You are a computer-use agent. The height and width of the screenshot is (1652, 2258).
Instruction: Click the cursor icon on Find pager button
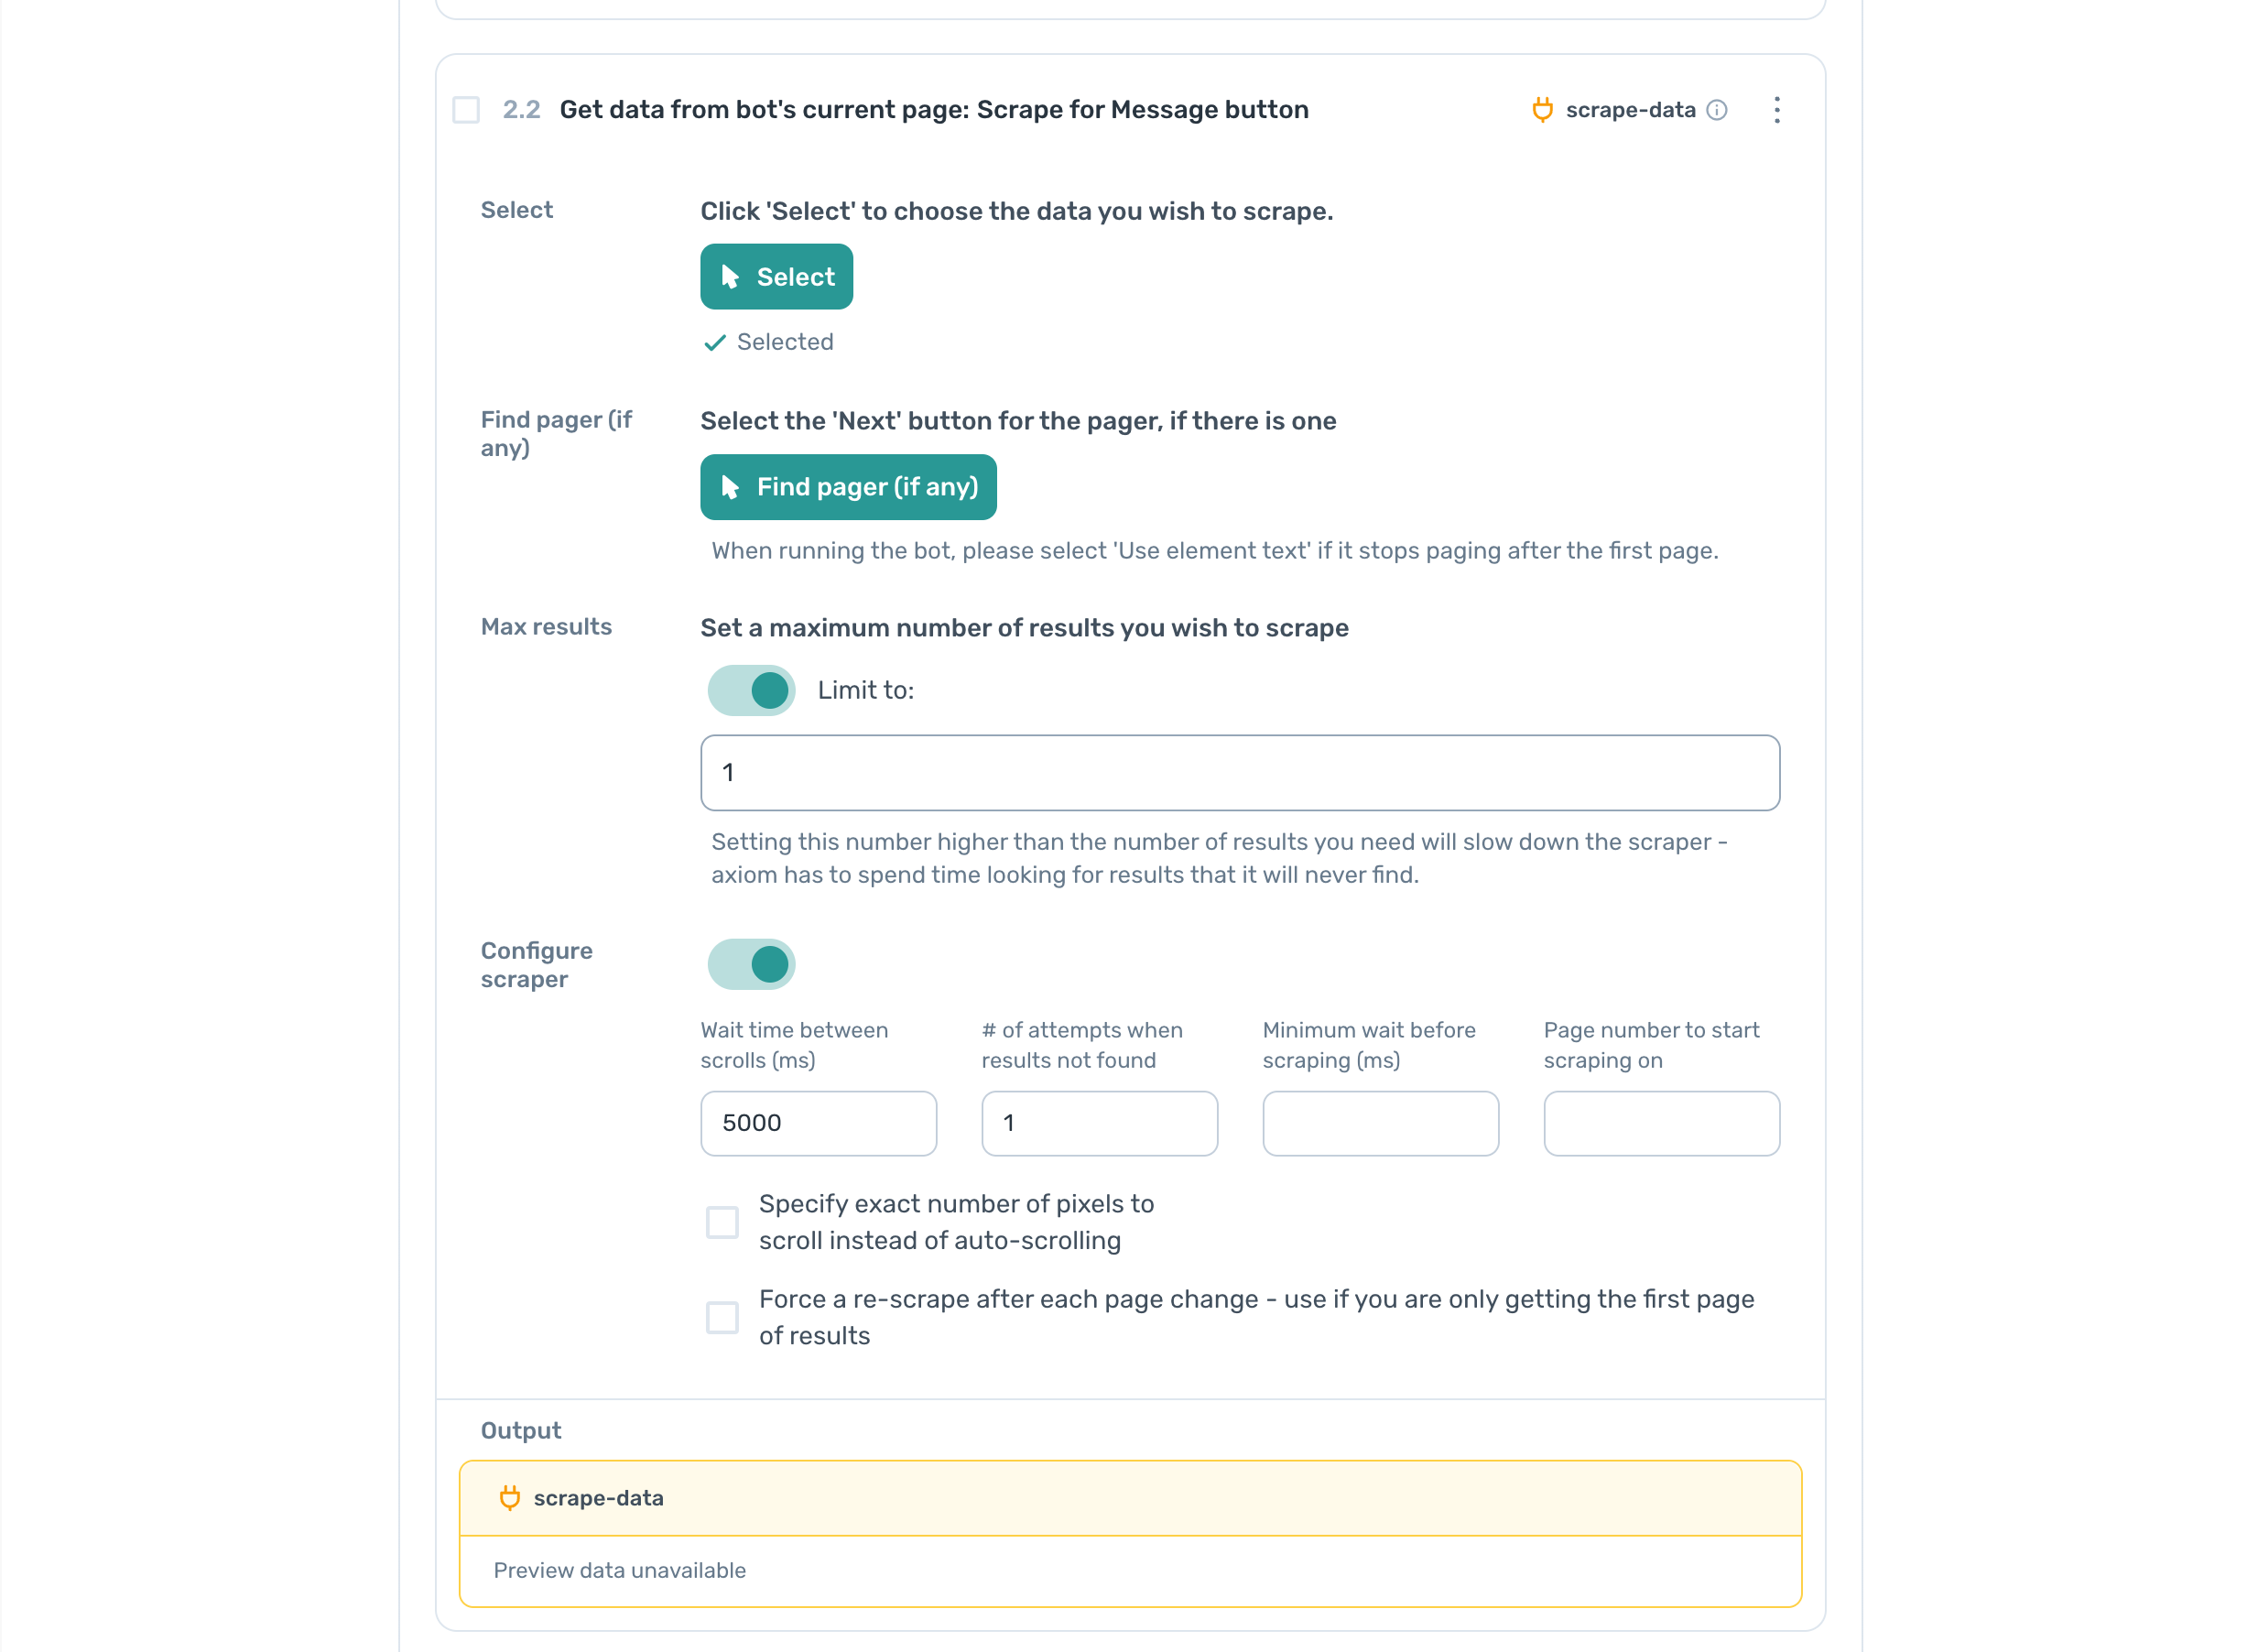tap(731, 487)
